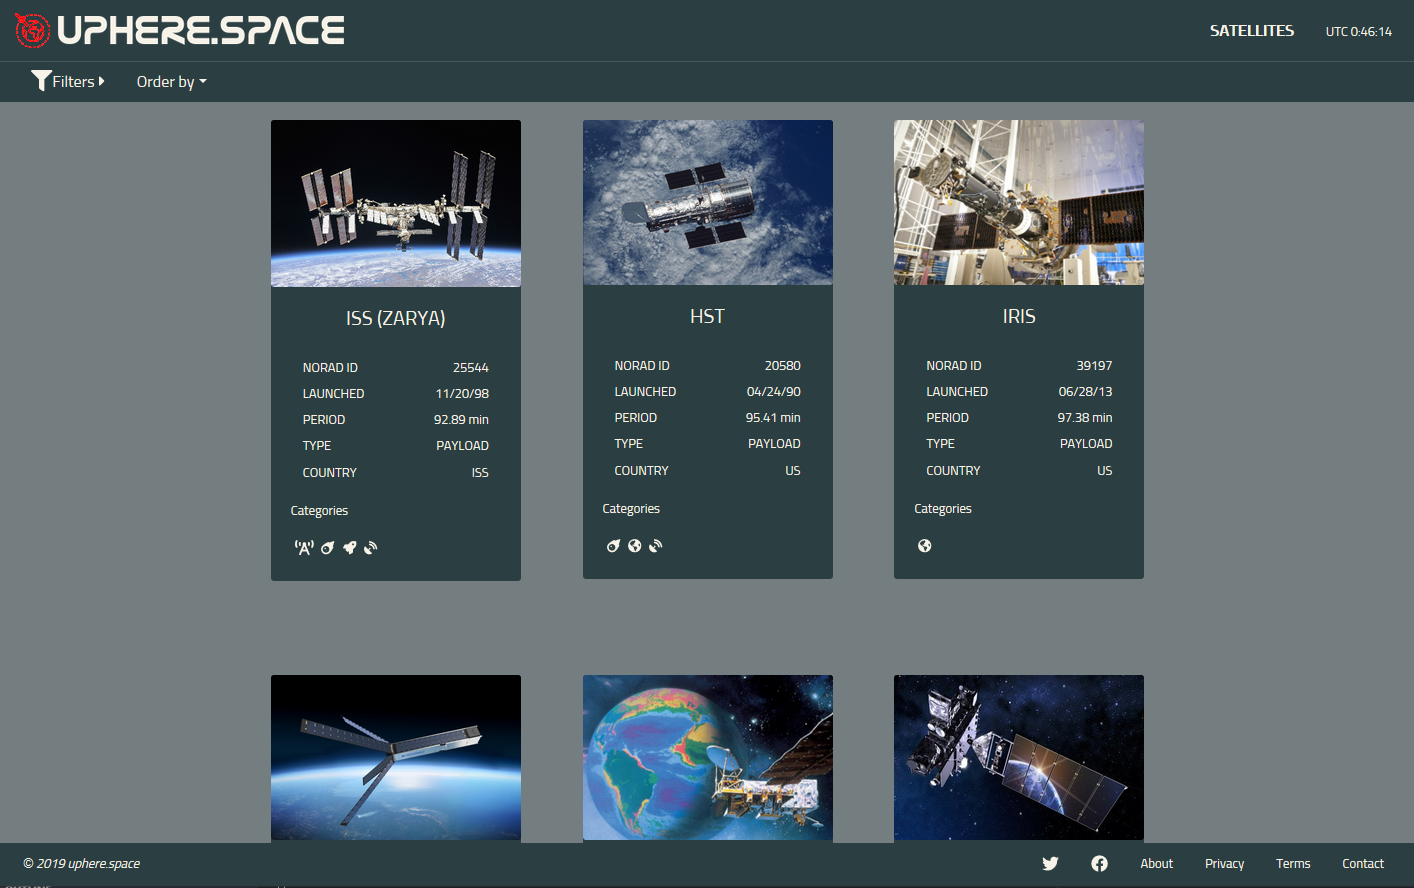Screen dimensions: 1414x888
Task: Open the ISS (ZARYA) satellite title
Action: (395, 318)
